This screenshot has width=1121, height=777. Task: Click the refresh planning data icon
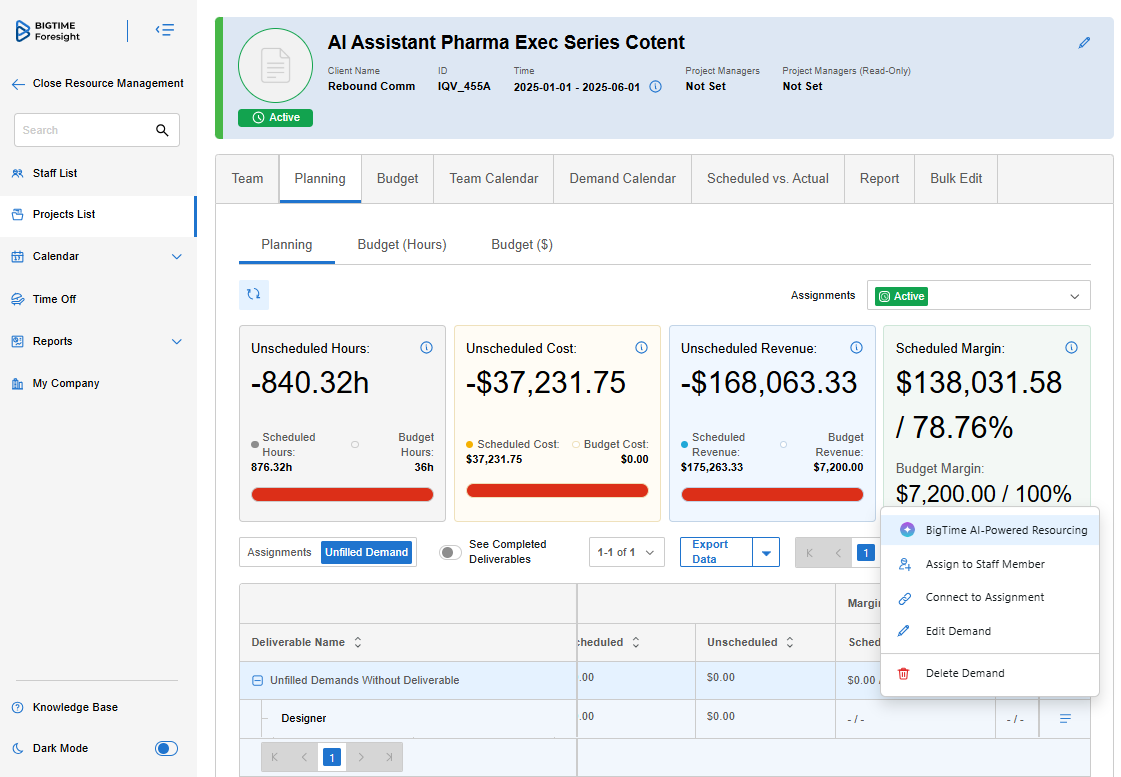[x=254, y=294]
